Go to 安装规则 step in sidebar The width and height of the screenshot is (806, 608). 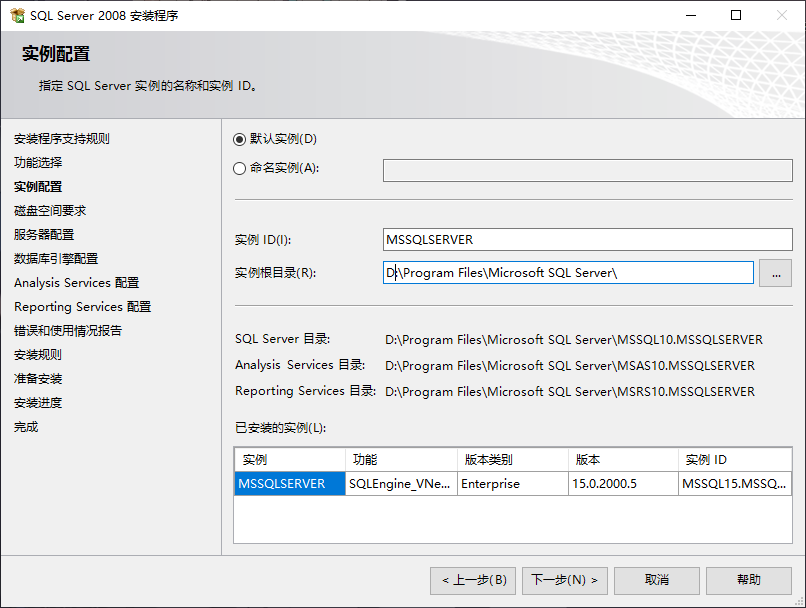pyautogui.click(x=38, y=355)
